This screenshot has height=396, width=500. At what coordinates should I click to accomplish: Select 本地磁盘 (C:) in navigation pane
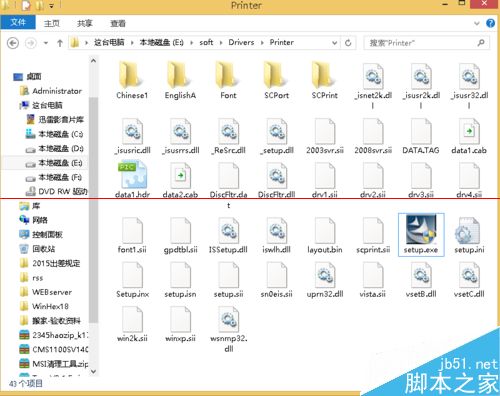54,134
